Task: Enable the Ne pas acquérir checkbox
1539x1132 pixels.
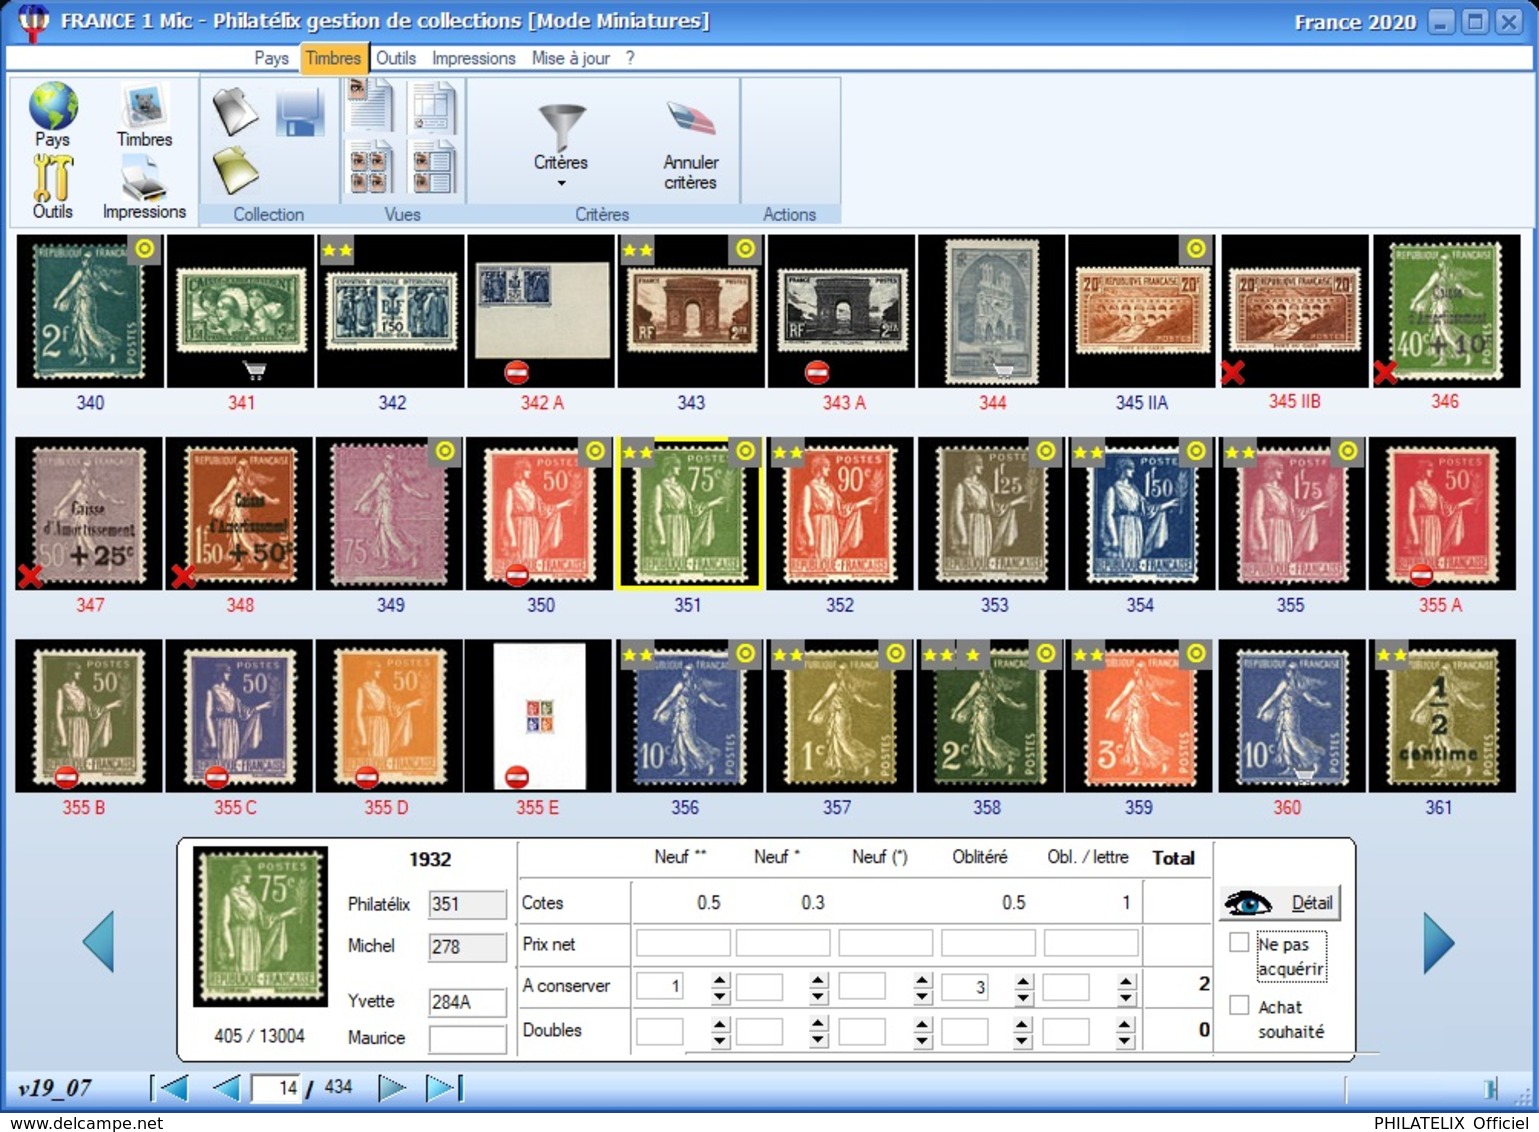Action: pos(1239,942)
